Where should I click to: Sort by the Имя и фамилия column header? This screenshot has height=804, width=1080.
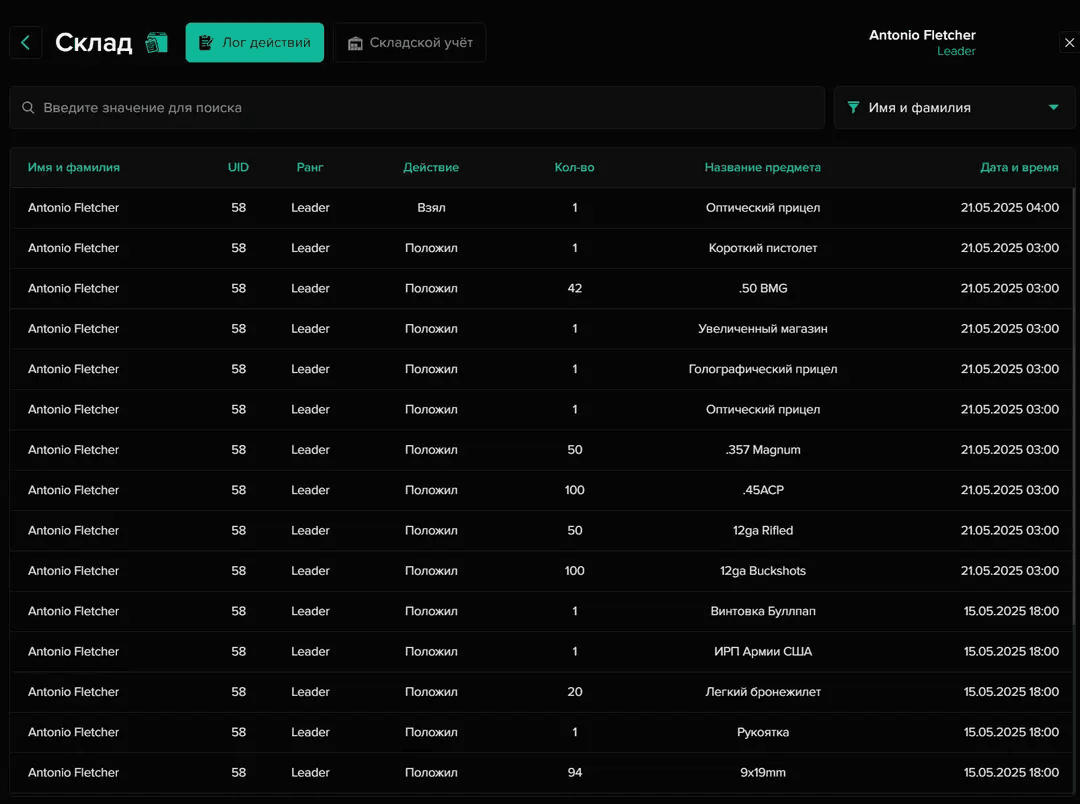(74, 167)
